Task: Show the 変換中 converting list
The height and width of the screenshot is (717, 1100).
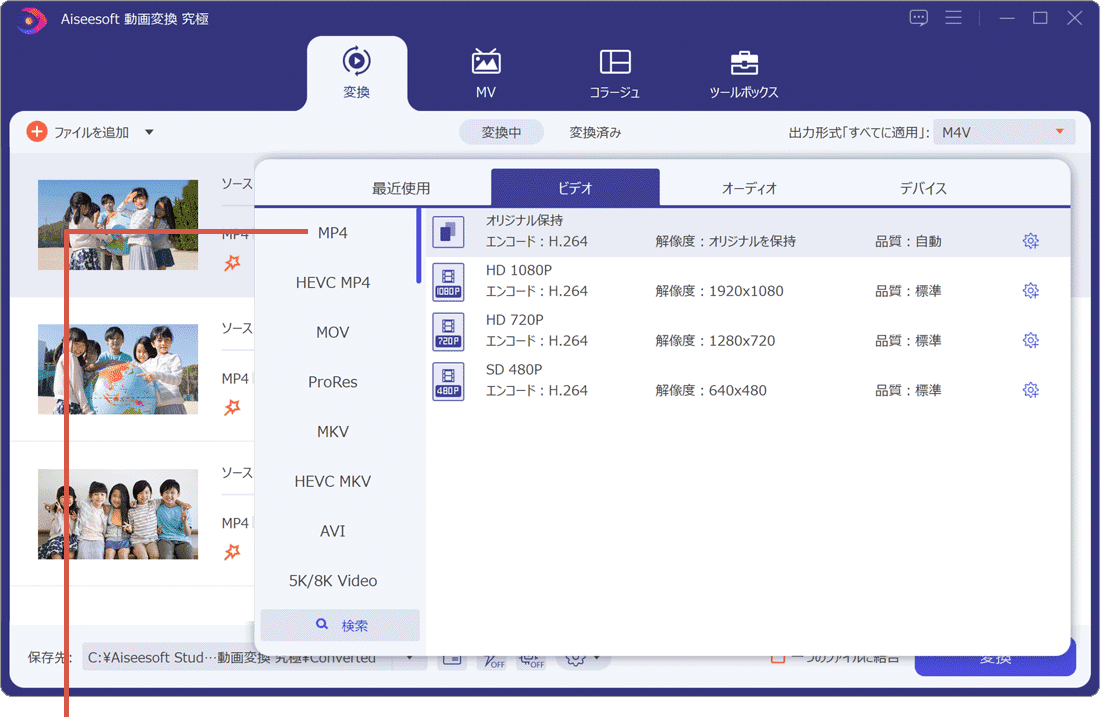Action: [x=501, y=132]
